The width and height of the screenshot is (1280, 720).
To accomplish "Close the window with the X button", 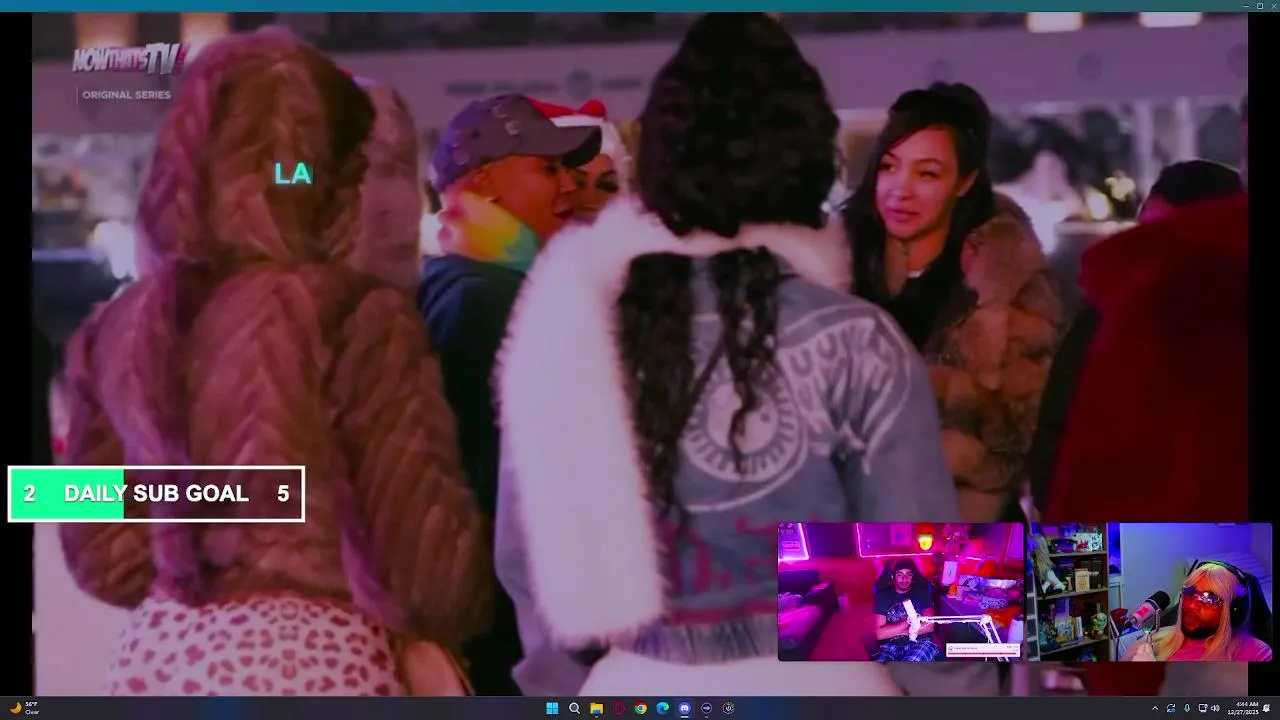I will (1272, 6).
